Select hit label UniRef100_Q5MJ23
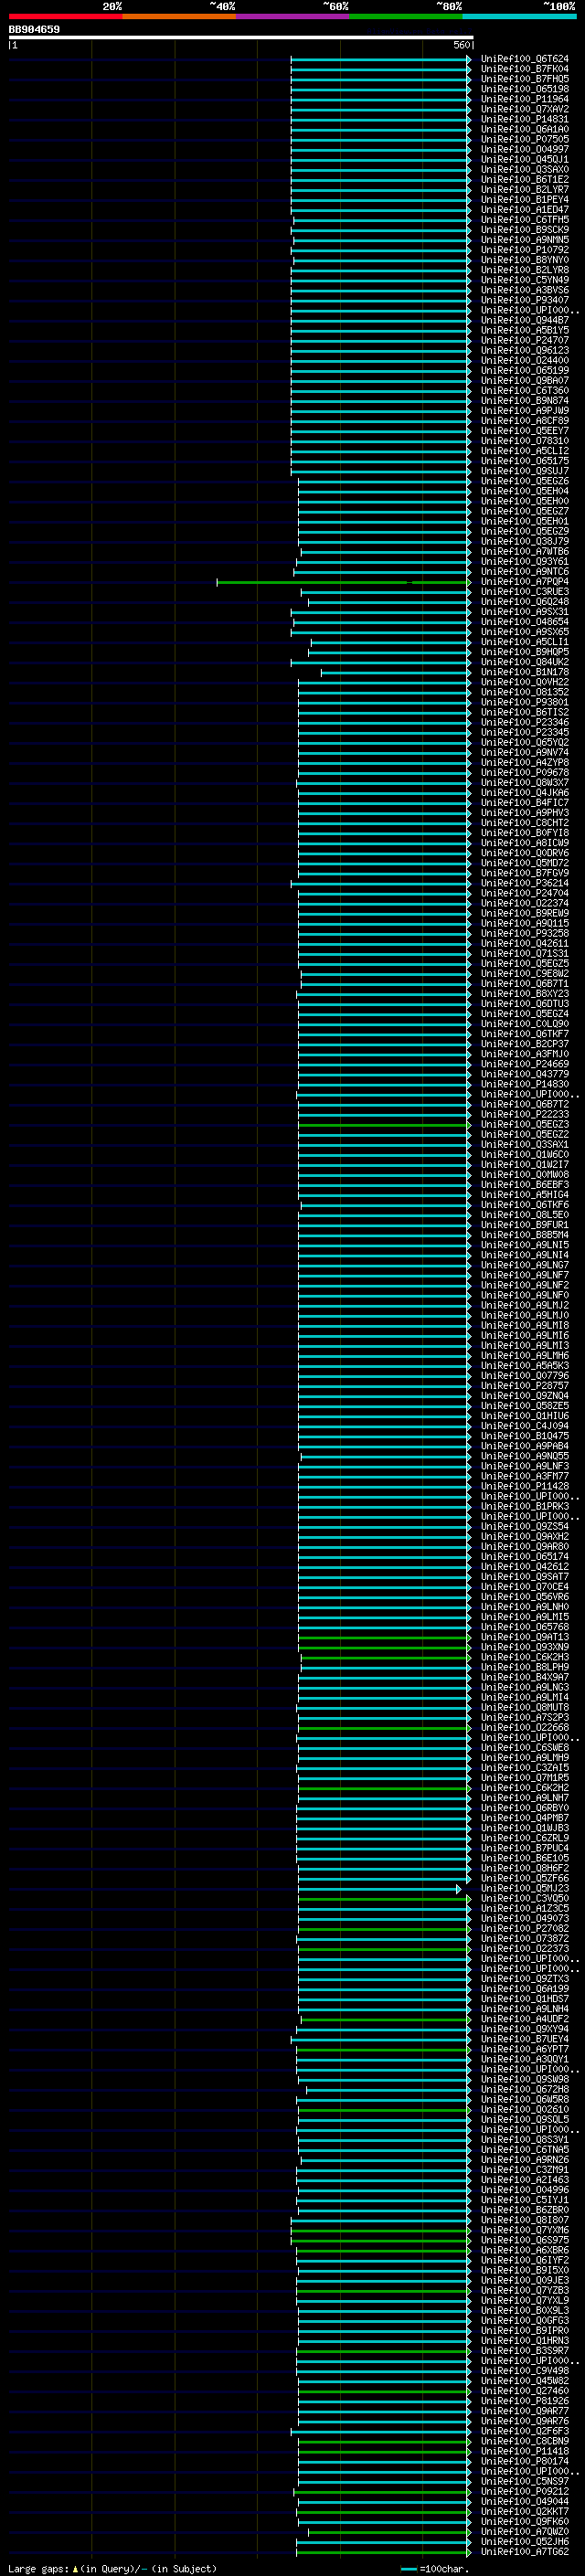This screenshot has width=585, height=2576. tap(525, 1888)
